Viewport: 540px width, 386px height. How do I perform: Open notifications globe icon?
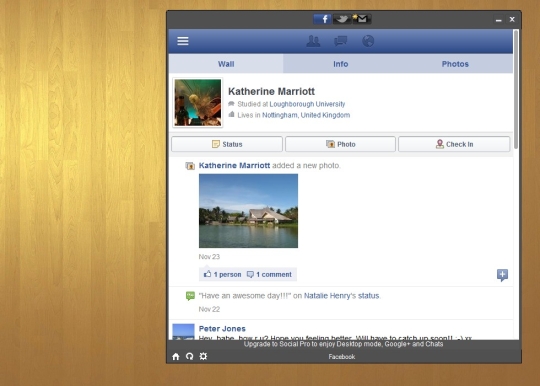tap(368, 41)
